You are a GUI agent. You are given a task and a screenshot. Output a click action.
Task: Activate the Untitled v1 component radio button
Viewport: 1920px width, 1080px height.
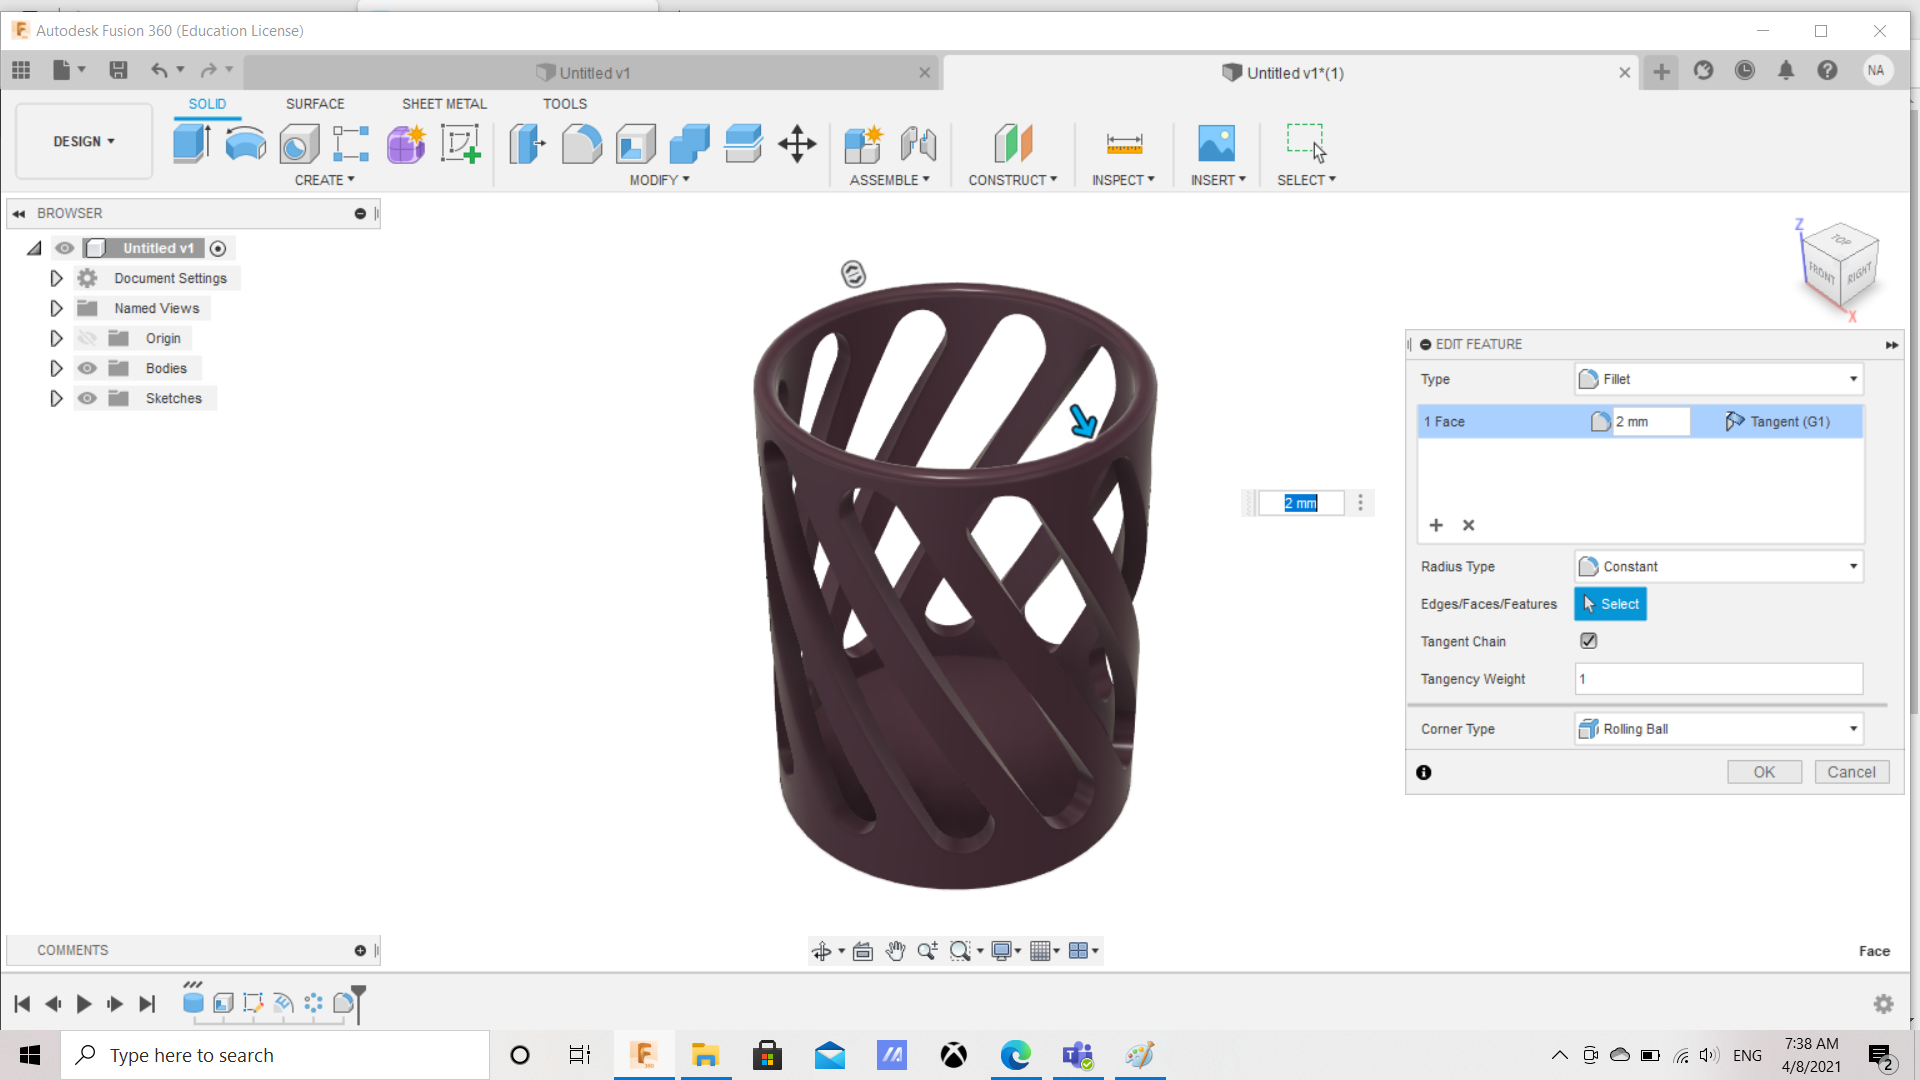click(218, 248)
